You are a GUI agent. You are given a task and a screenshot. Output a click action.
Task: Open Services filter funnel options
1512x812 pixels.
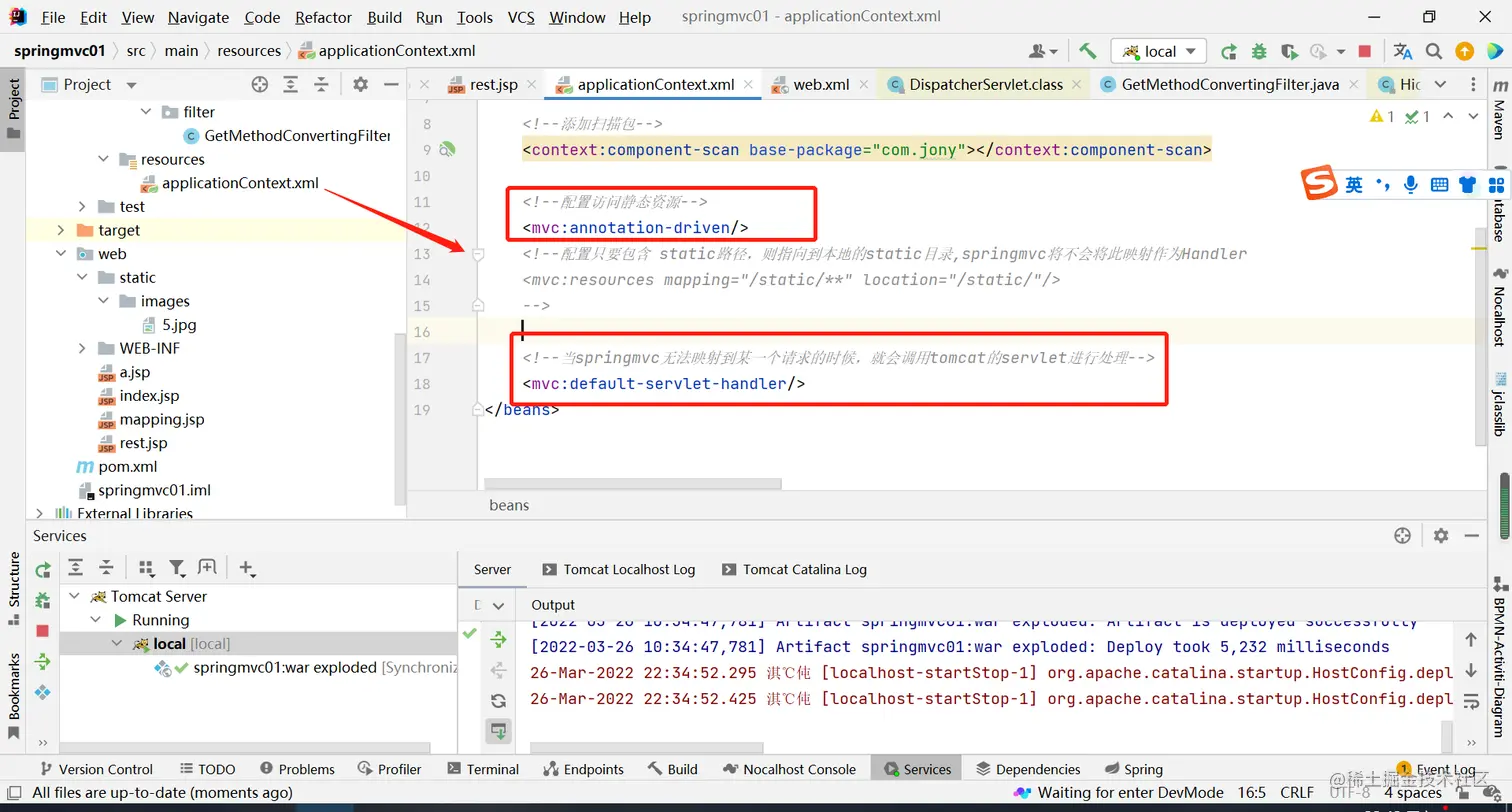[x=177, y=568]
